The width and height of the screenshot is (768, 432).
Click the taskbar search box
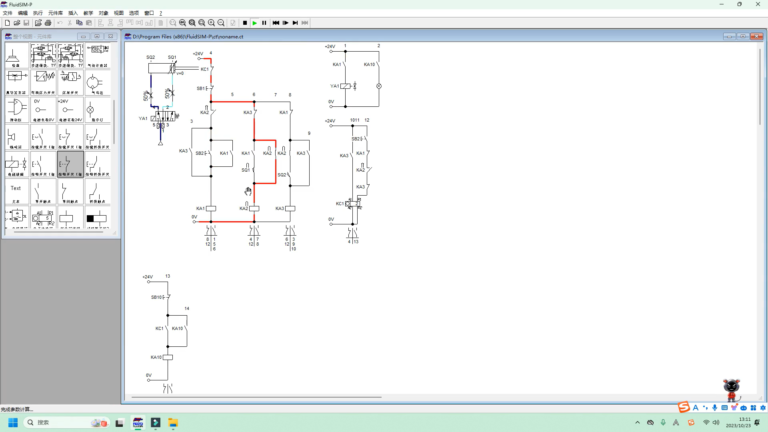(x=66, y=422)
